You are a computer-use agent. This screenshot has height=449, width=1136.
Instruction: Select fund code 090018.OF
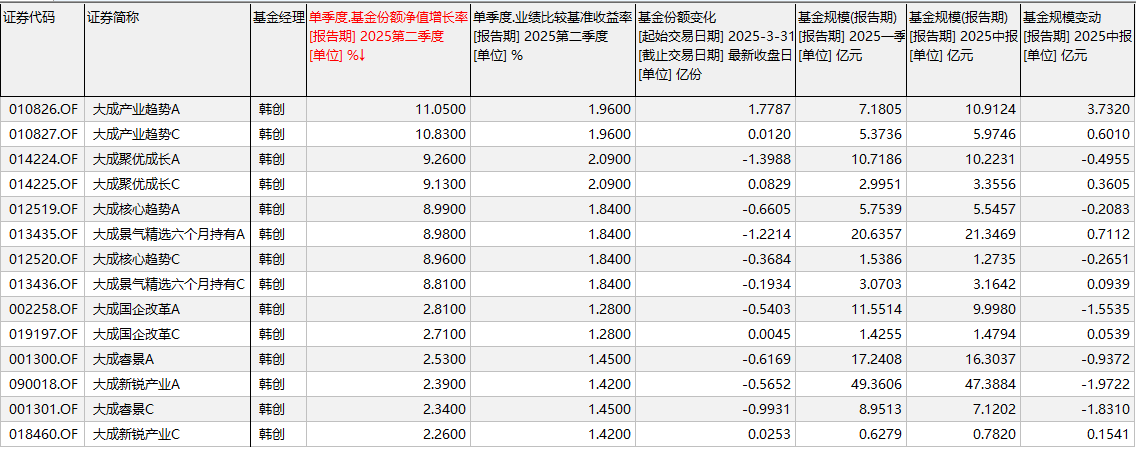point(43,384)
